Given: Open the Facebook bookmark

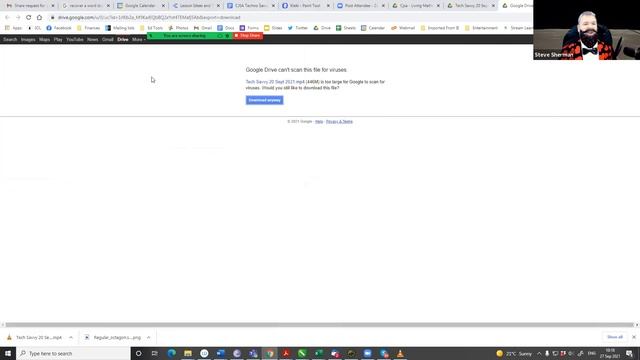Looking at the screenshot, I should point(59,28).
